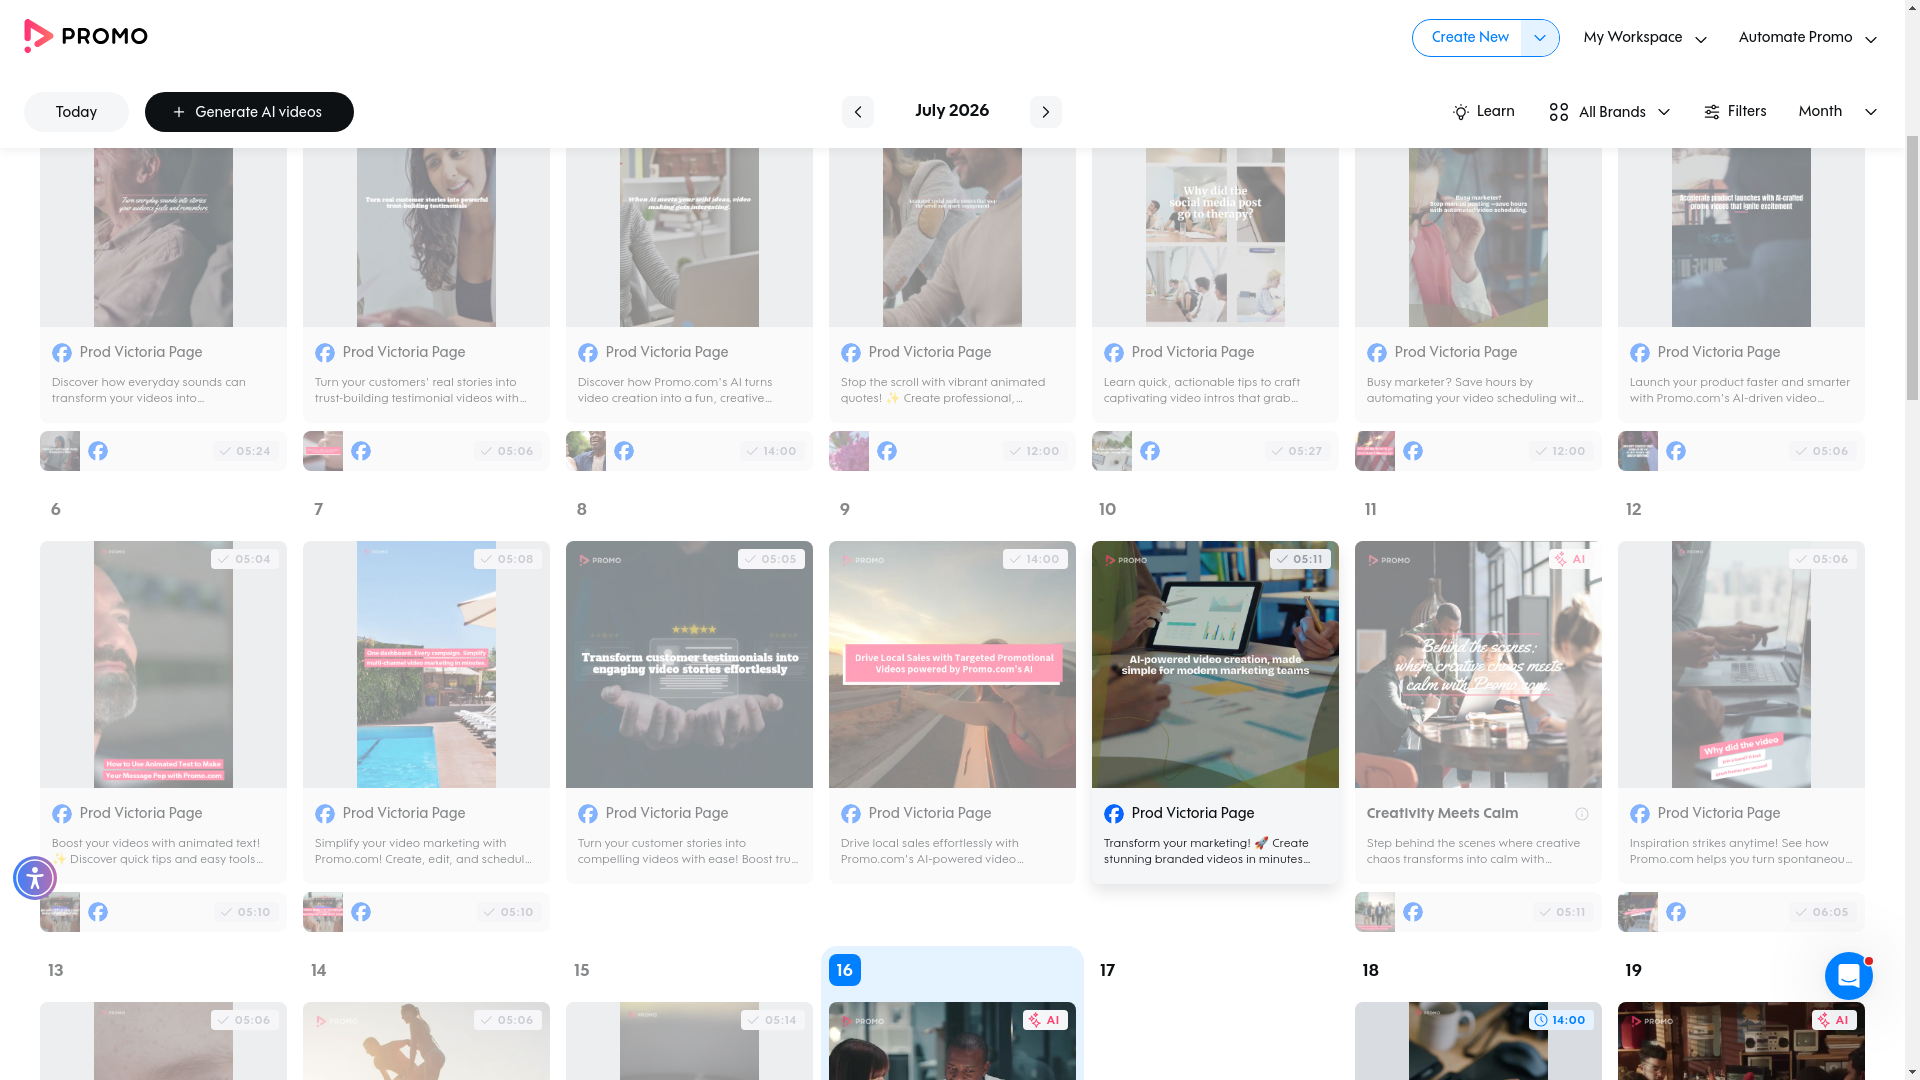Click the Learn lightbulb icon
1920x1080 pixels.
click(x=1461, y=112)
